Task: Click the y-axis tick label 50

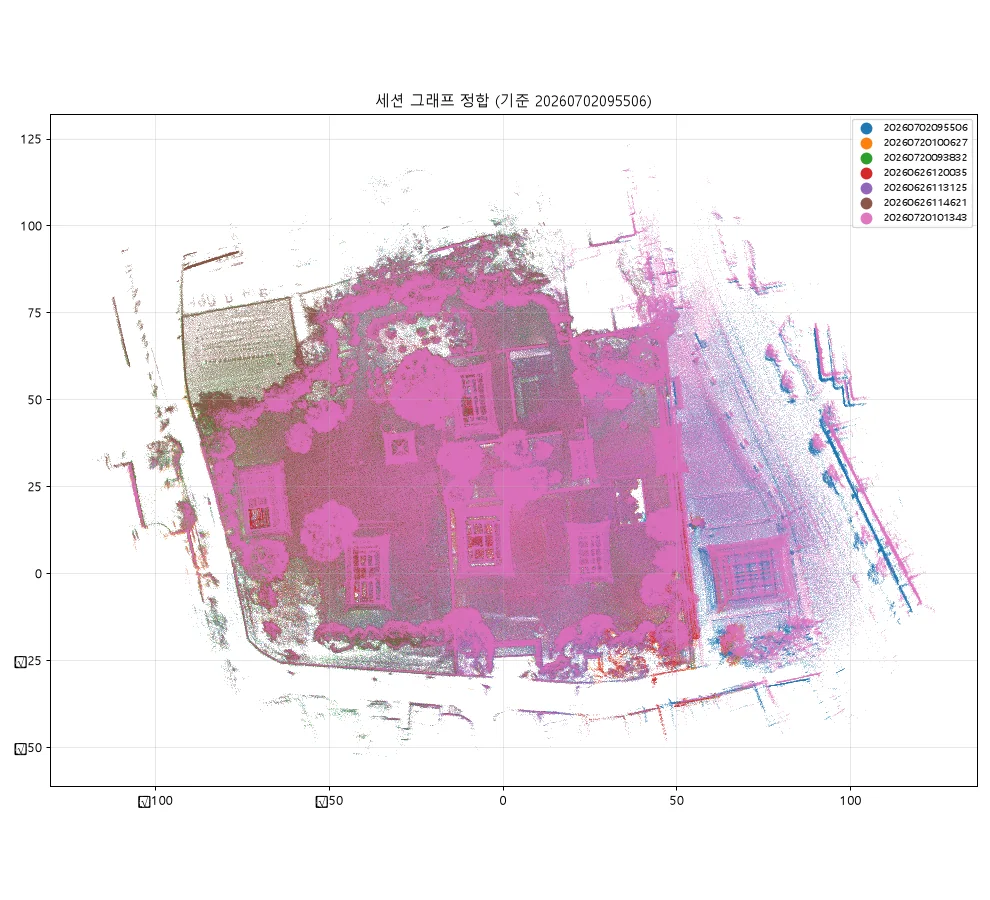Action: coord(35,400)
